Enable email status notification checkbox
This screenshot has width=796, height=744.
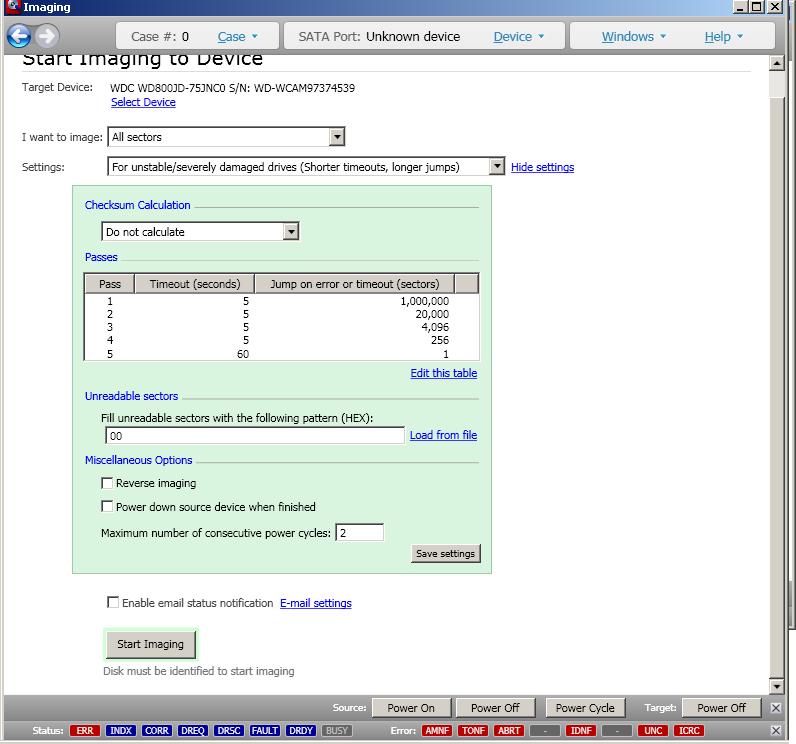[x=113, y=602]
